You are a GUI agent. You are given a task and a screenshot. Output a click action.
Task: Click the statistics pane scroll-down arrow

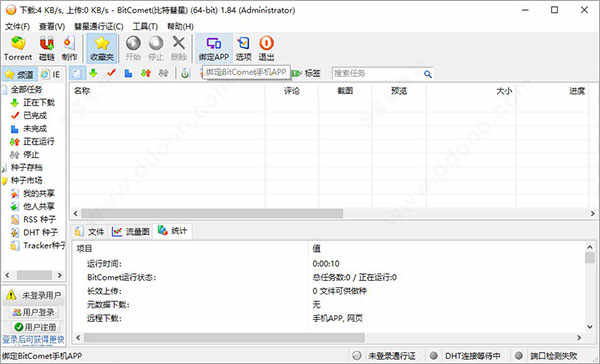(590, 326)
